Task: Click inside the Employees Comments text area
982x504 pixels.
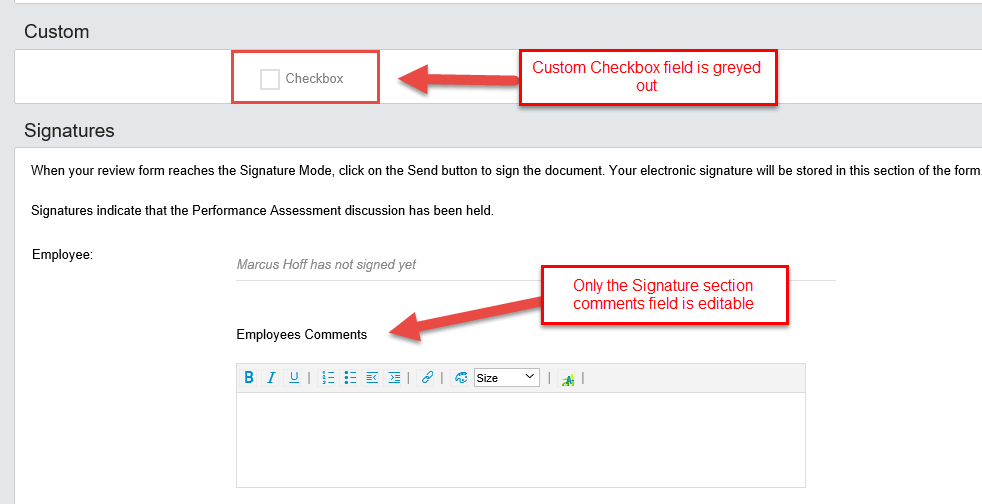Action: pos(520,440)
